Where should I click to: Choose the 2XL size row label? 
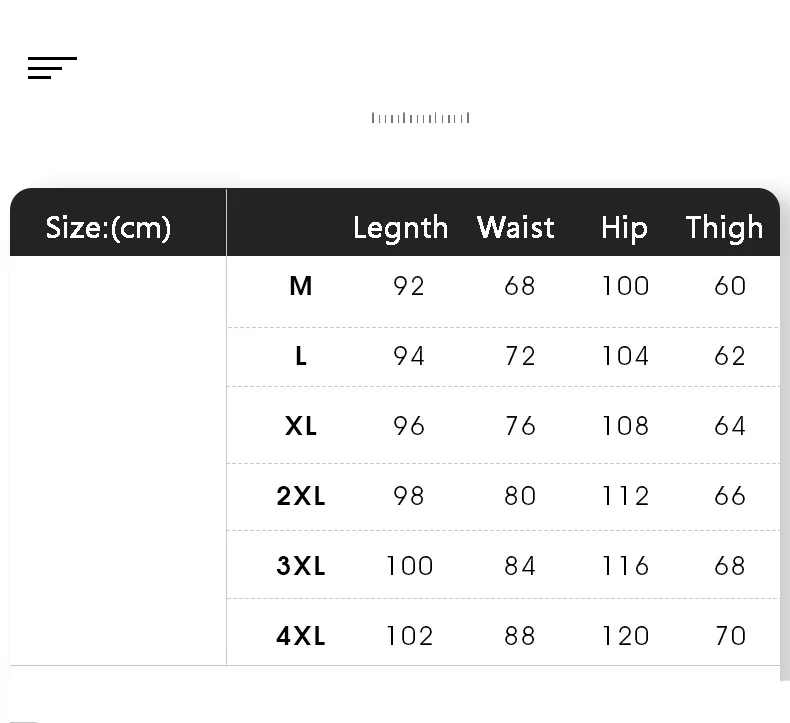click(x=300, y=496)
